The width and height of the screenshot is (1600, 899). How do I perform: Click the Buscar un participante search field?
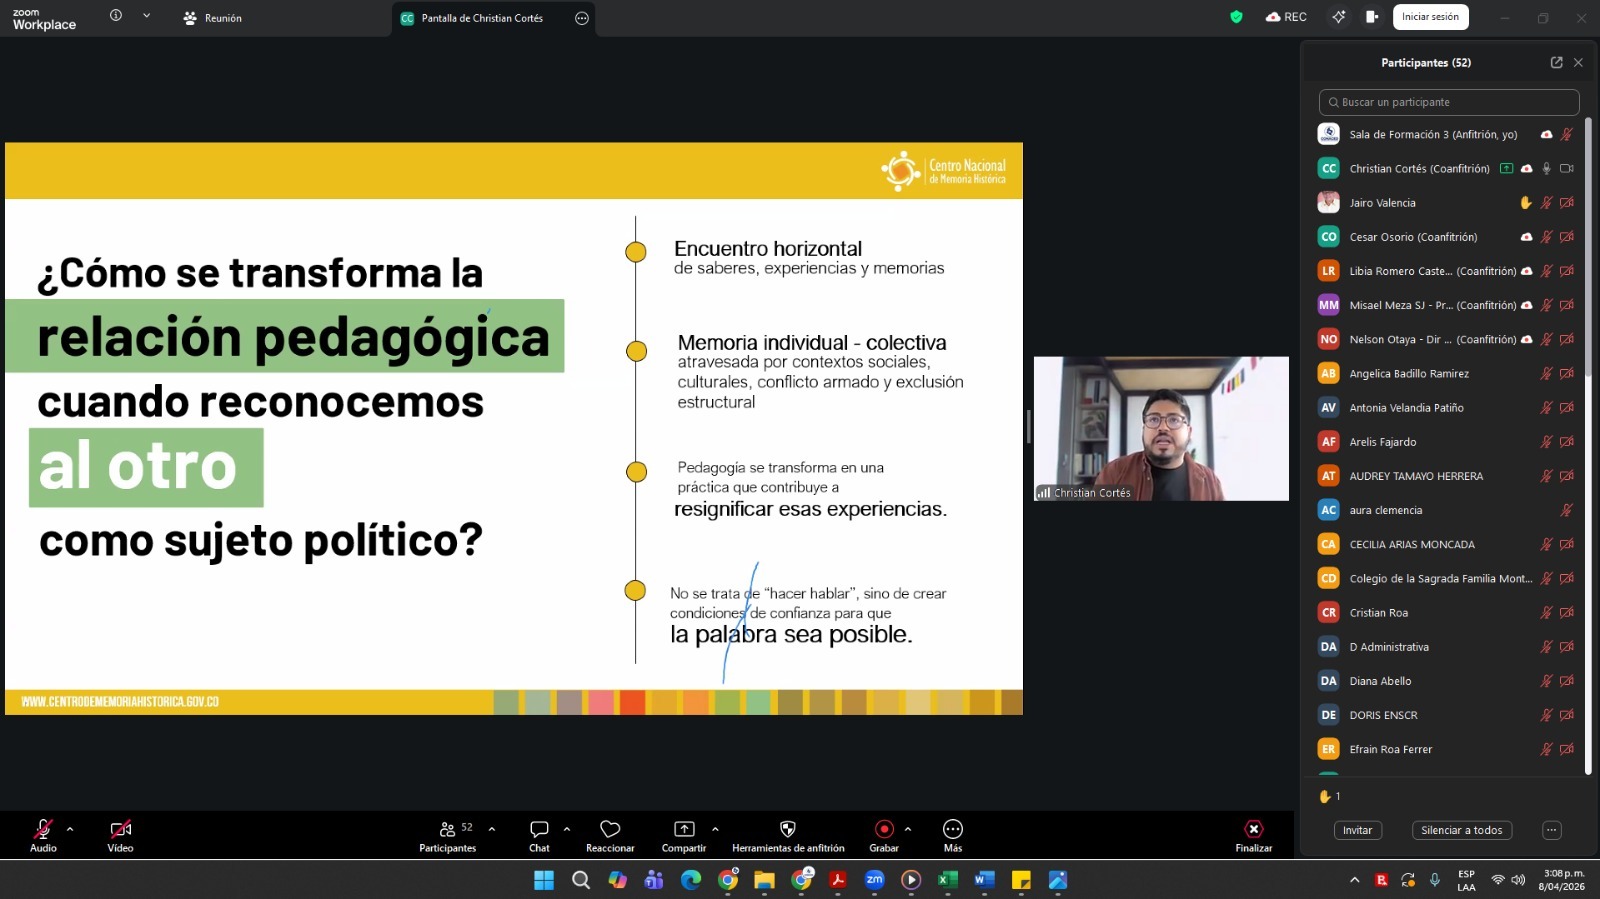tap(1450, 102)
